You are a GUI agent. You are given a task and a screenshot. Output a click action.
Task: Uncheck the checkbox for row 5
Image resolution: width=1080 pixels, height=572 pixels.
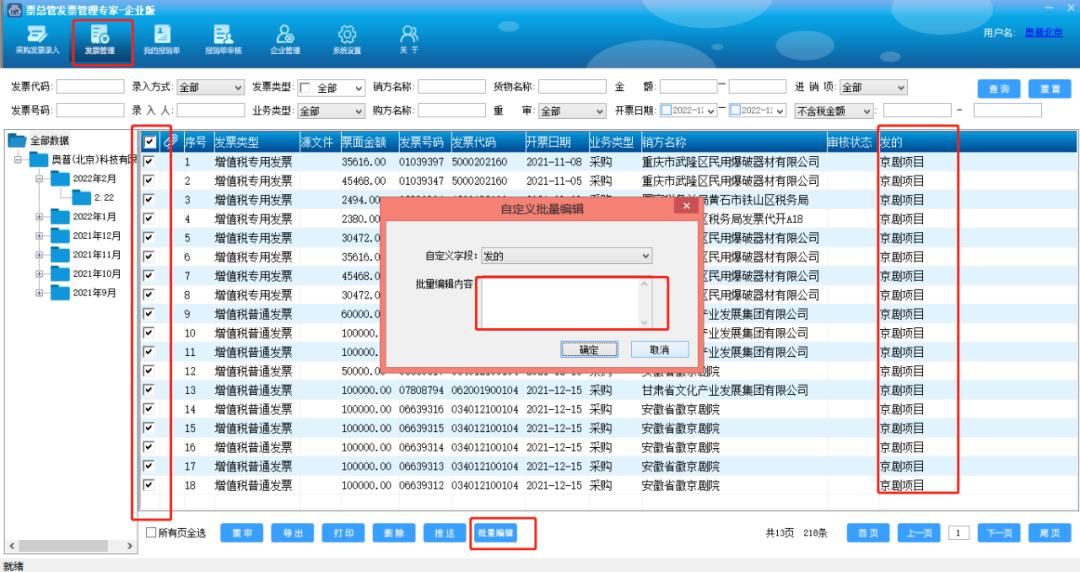tap(148, 237)
